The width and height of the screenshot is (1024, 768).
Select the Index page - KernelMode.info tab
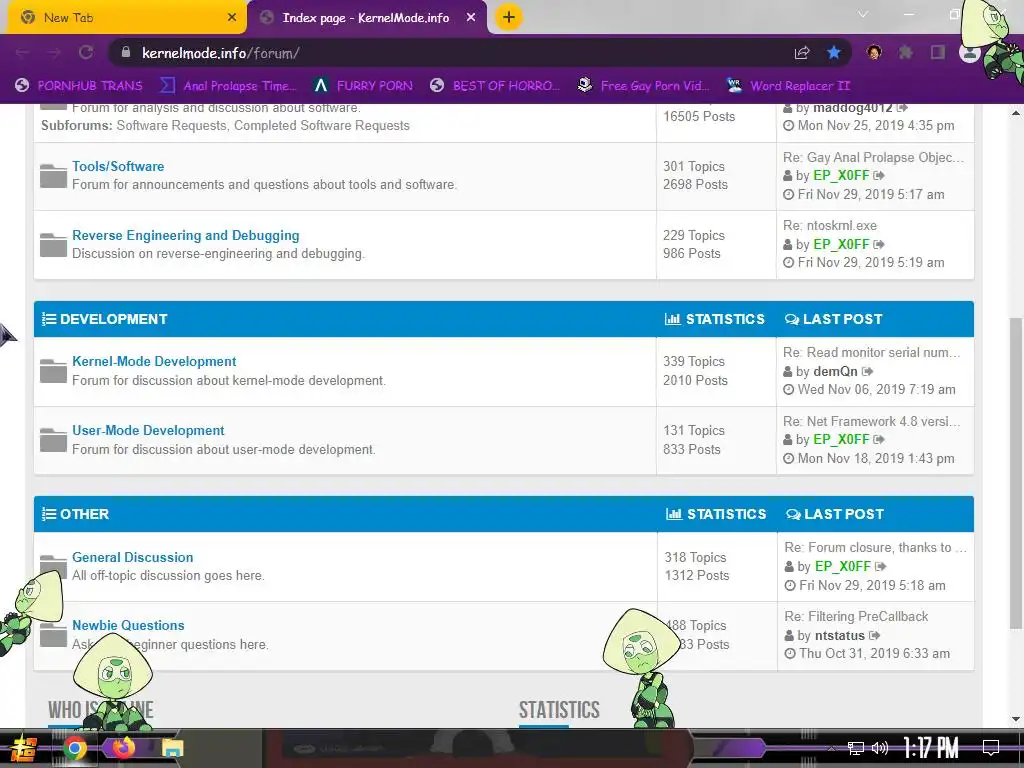(367, 18)
